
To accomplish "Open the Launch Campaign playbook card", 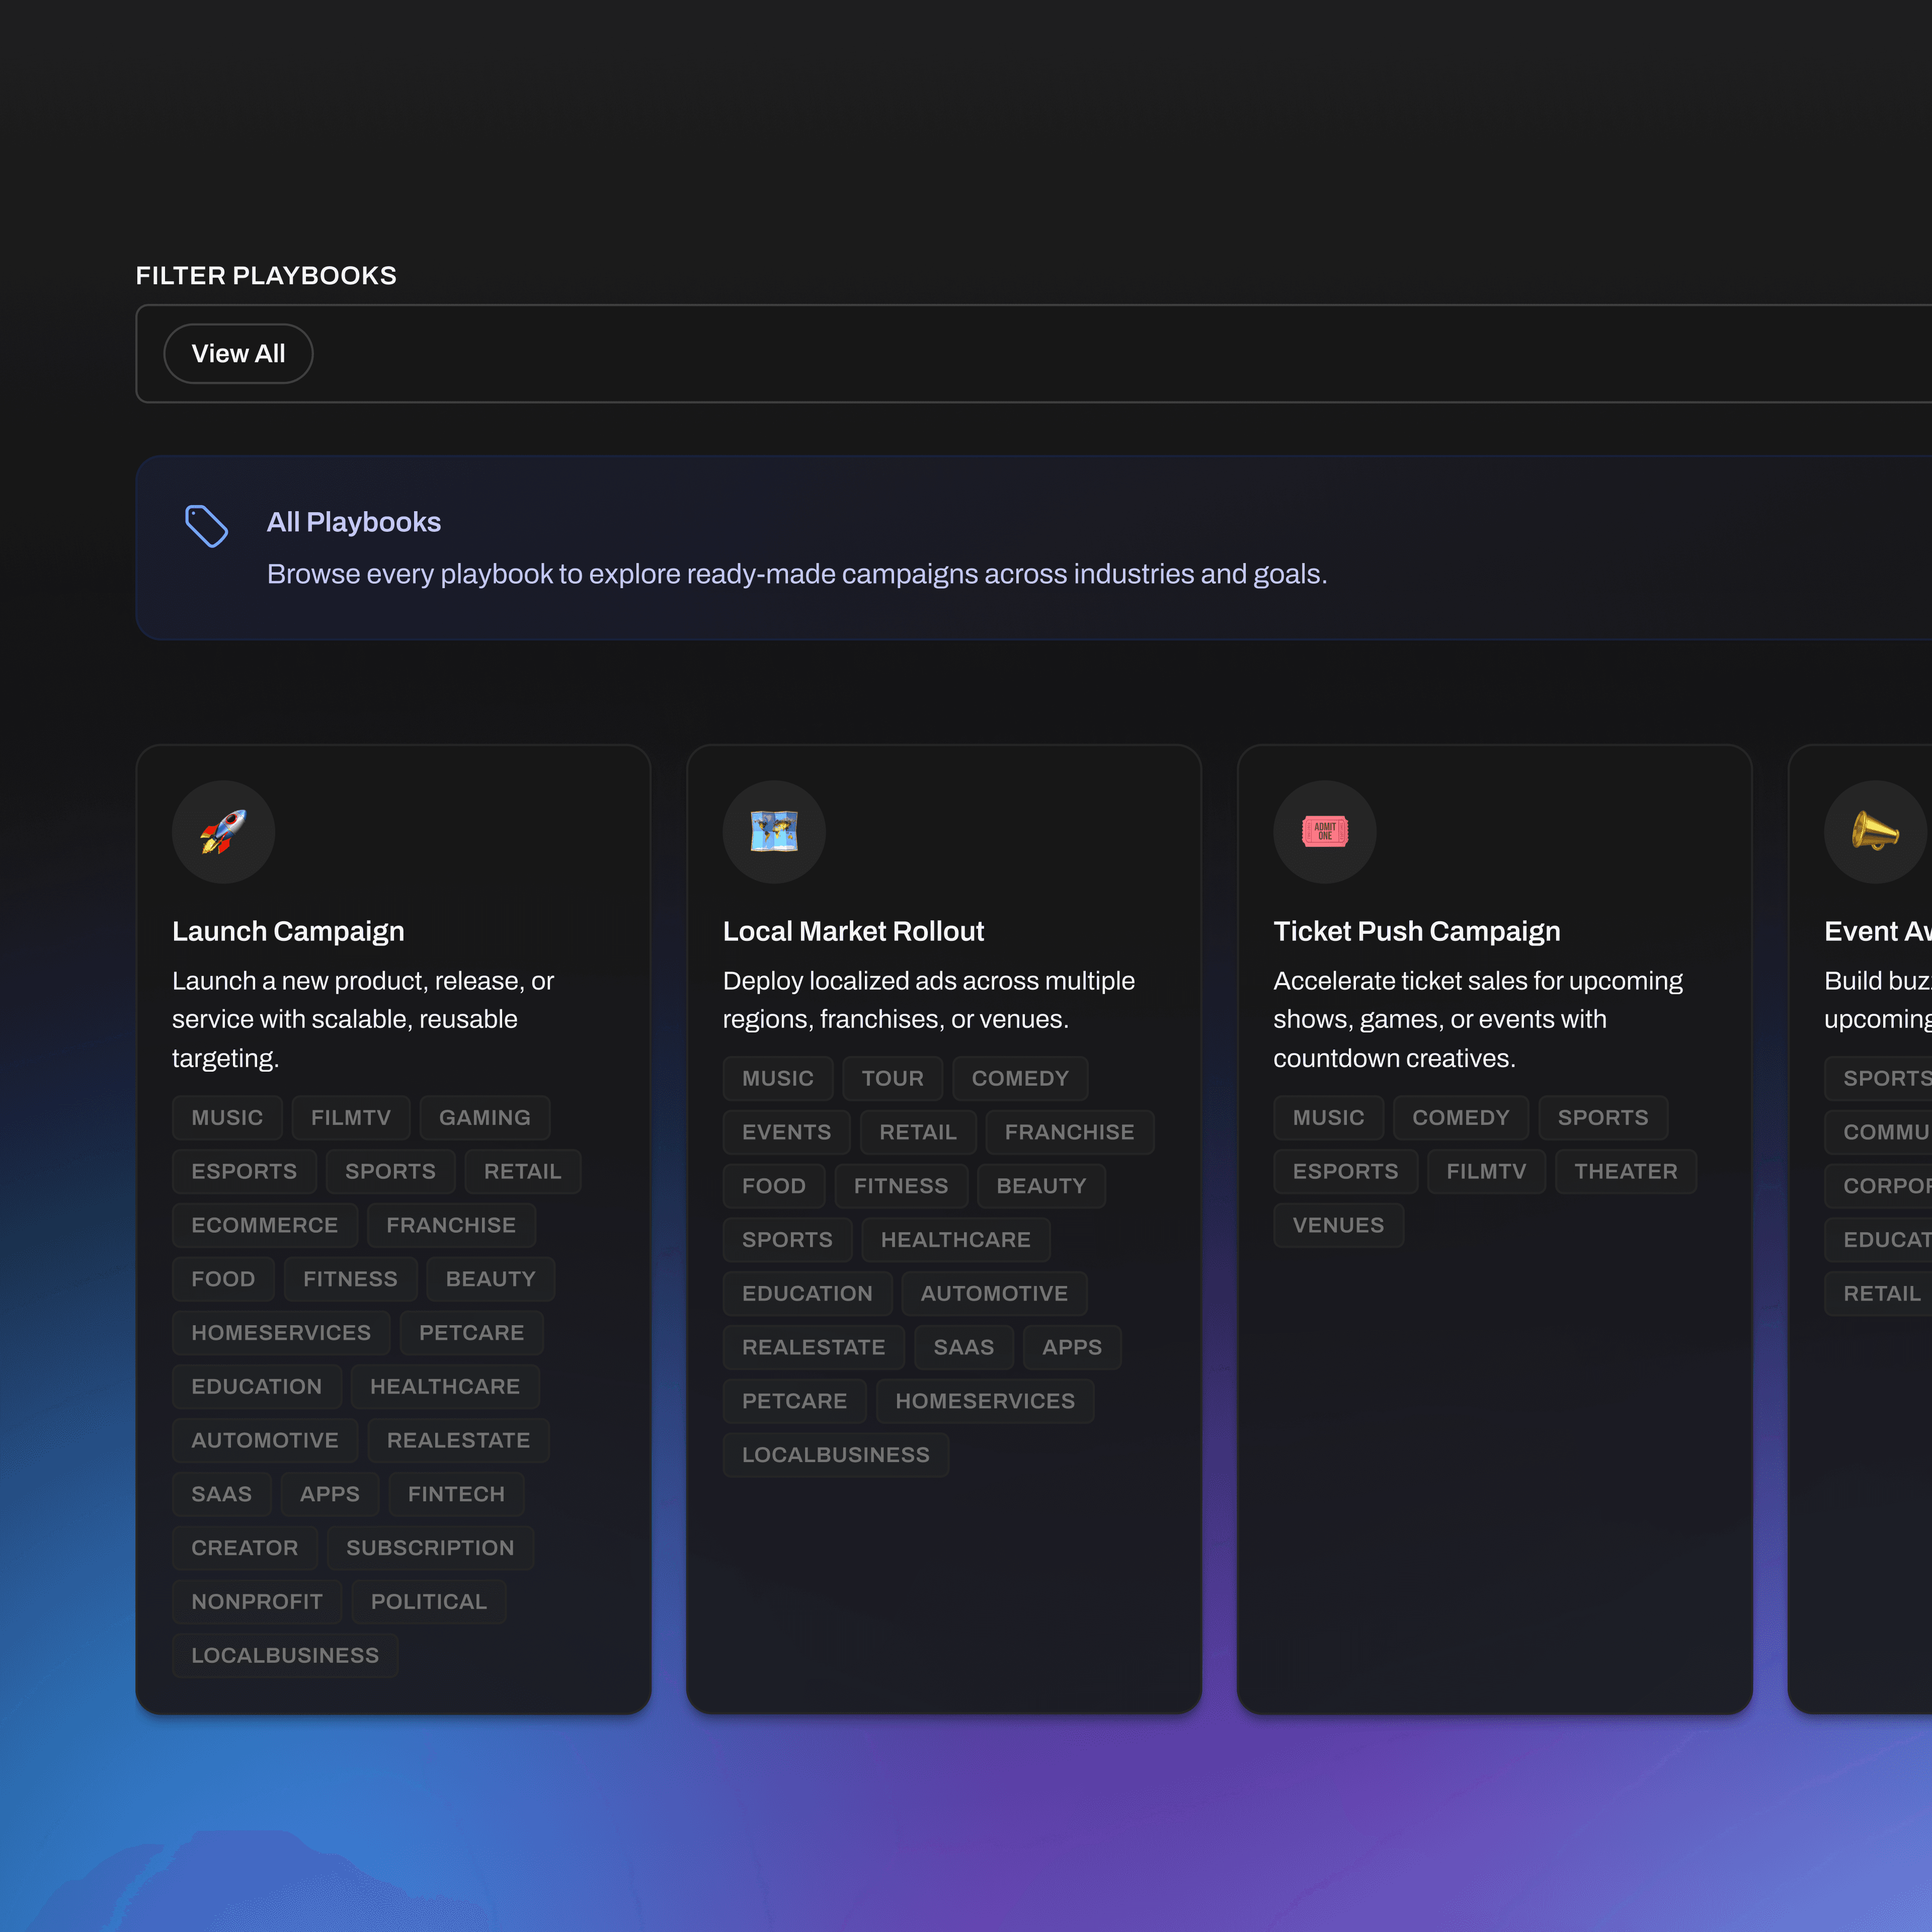I will point(288,930).
